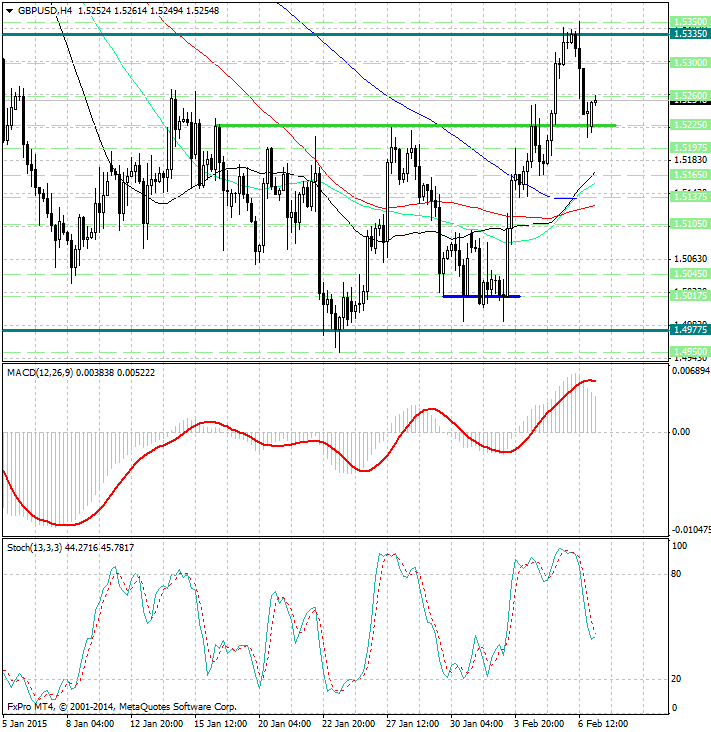Click the 27 Jan 12:00 time label

click(x=412, y=724)
